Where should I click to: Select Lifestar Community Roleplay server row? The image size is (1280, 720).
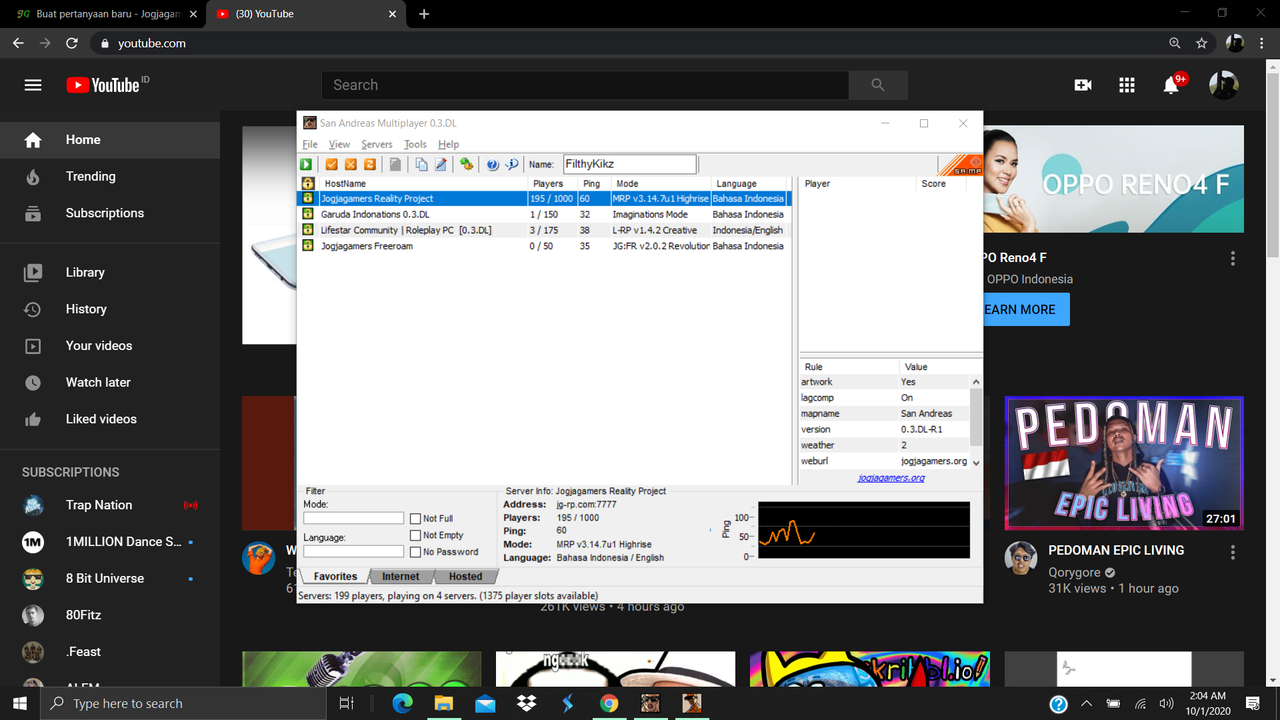click(545, 230)
